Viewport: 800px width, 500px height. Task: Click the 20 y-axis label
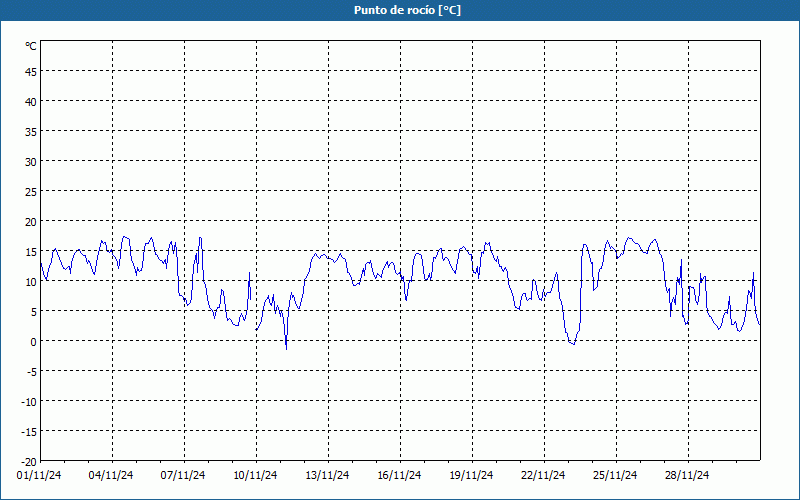(31, 222)
